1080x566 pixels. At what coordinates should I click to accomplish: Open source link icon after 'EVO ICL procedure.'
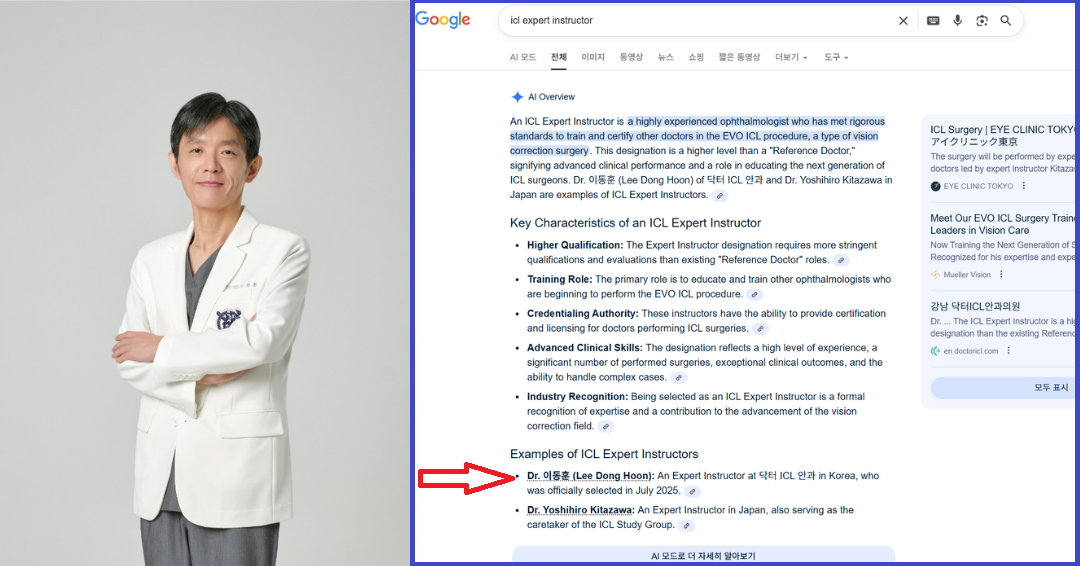(755, 295)
